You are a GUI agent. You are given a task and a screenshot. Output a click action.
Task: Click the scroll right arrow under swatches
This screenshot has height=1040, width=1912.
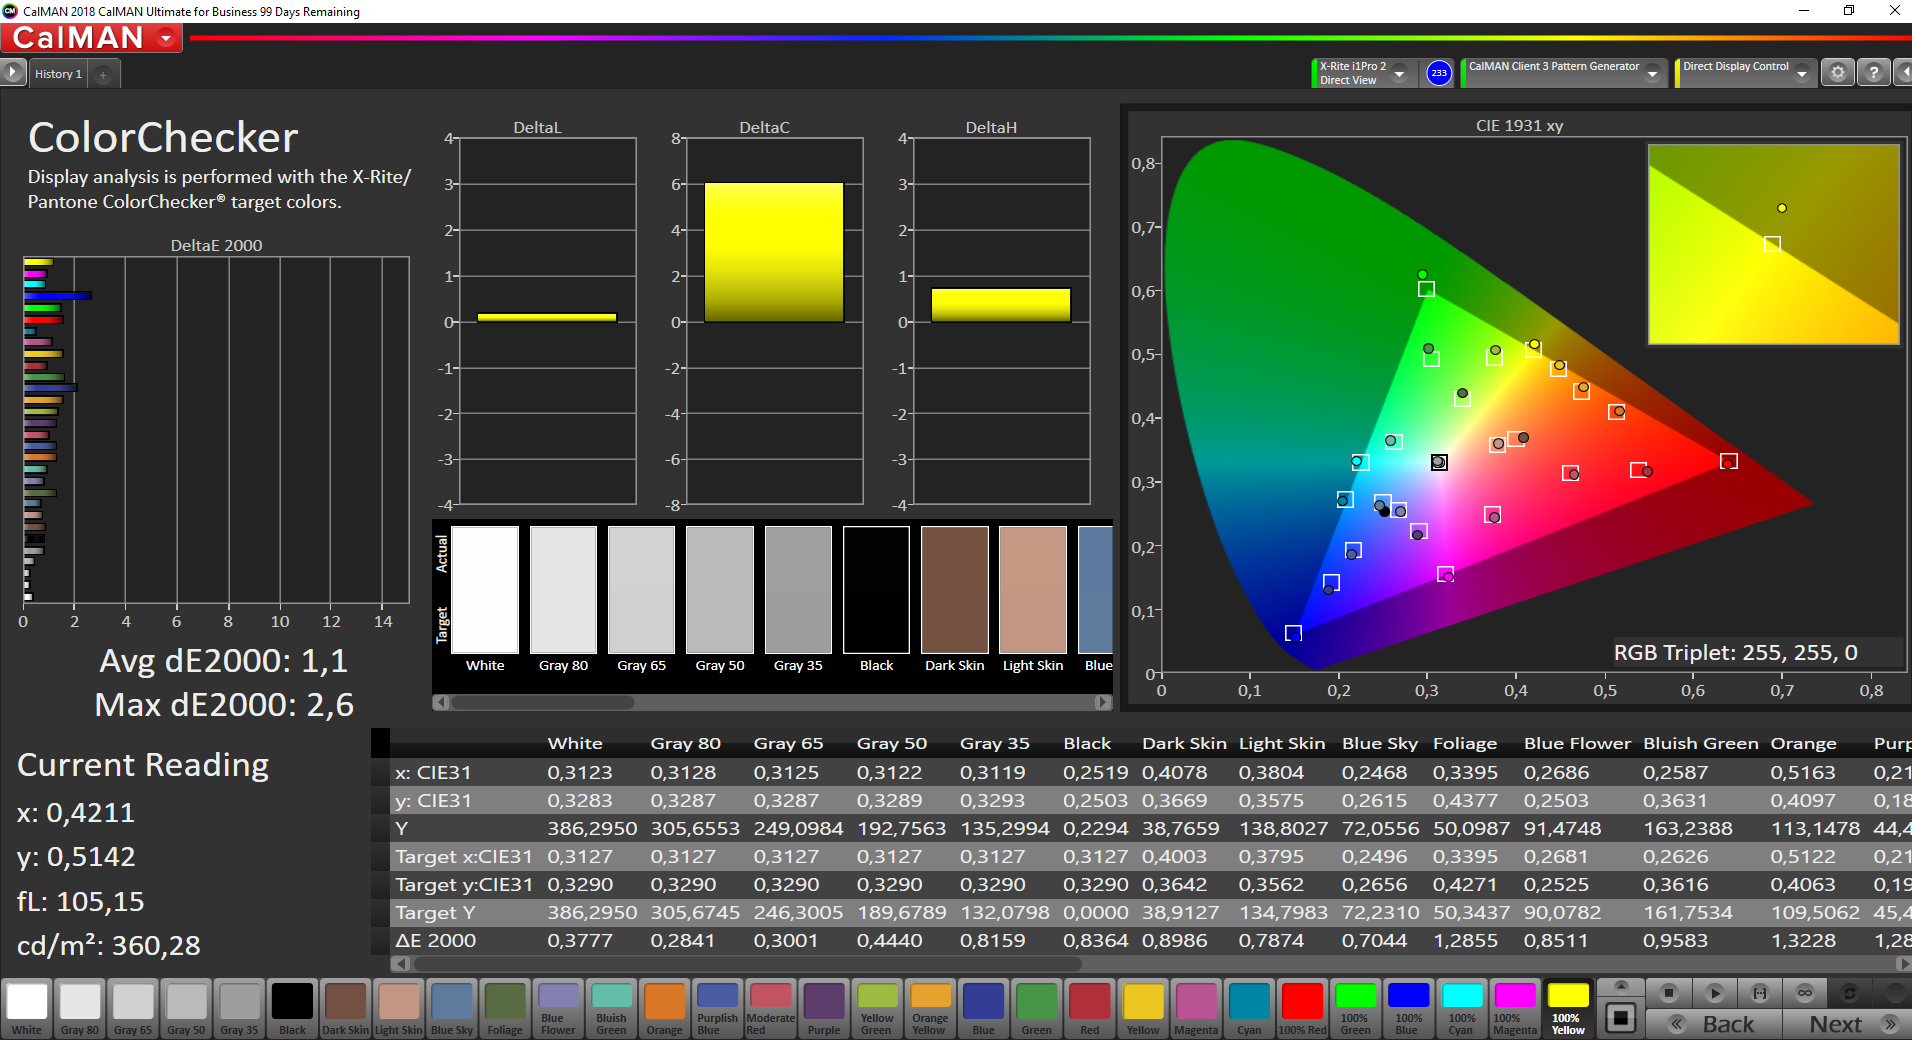(x=1103, y=702)
